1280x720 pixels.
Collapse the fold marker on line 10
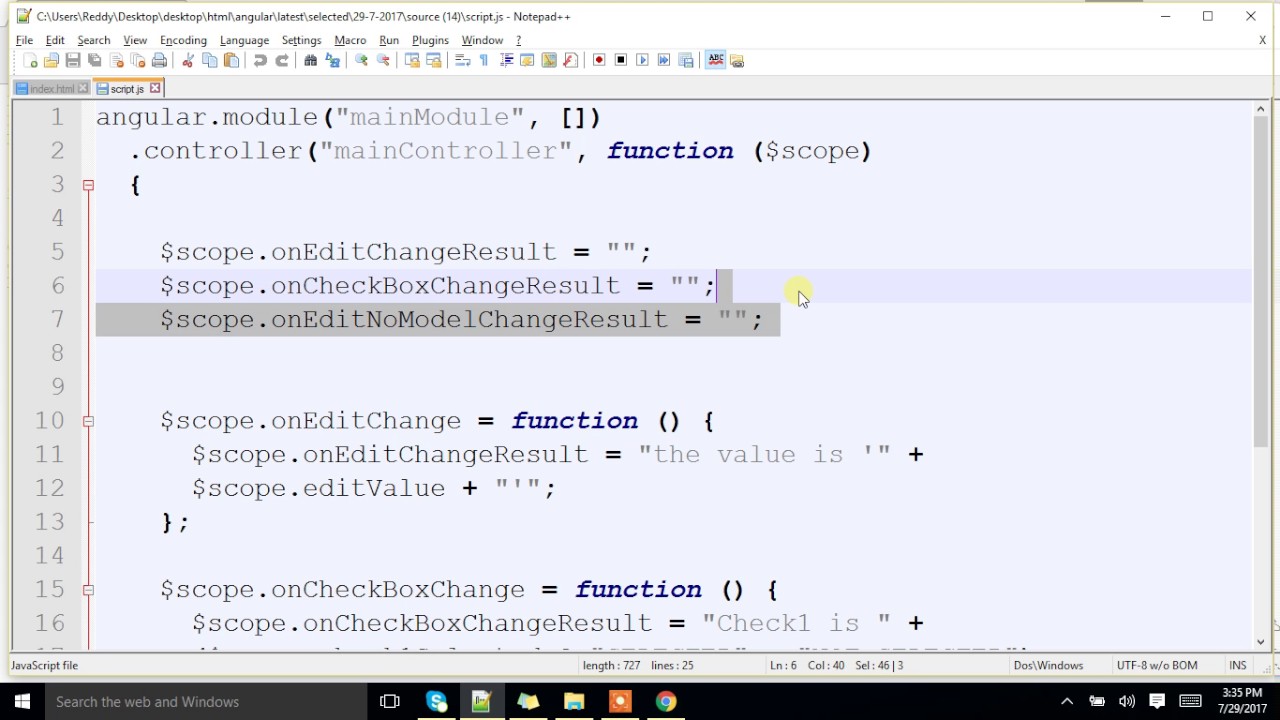tap(88, 421)
